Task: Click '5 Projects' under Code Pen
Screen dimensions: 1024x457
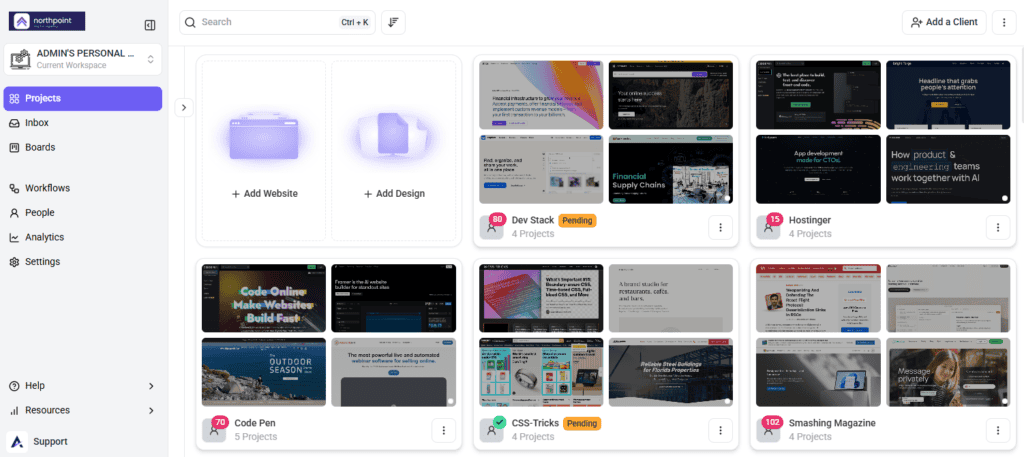Action: (x=255, y=436)
